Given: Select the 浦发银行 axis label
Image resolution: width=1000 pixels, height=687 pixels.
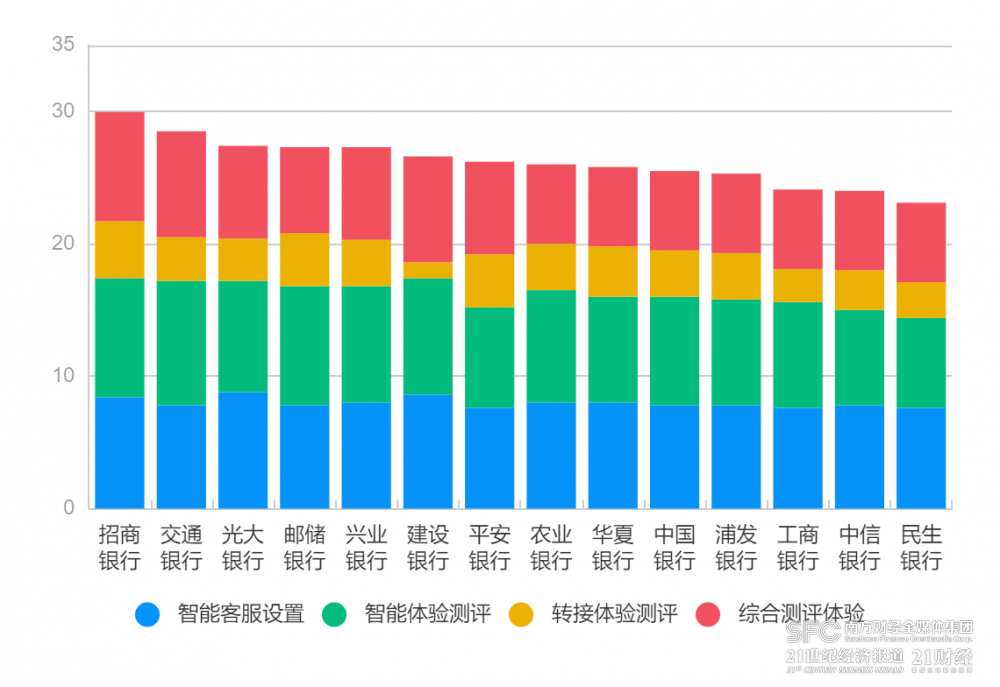Looking at the screenshot, I should pos(736,547).
